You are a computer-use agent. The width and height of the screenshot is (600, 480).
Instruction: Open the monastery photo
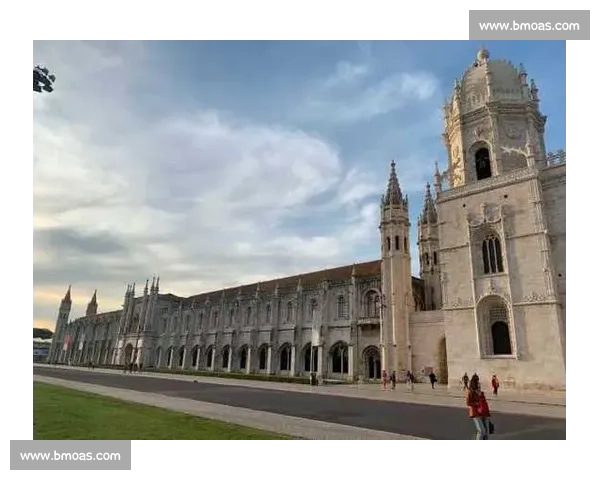tap(300, 240)
